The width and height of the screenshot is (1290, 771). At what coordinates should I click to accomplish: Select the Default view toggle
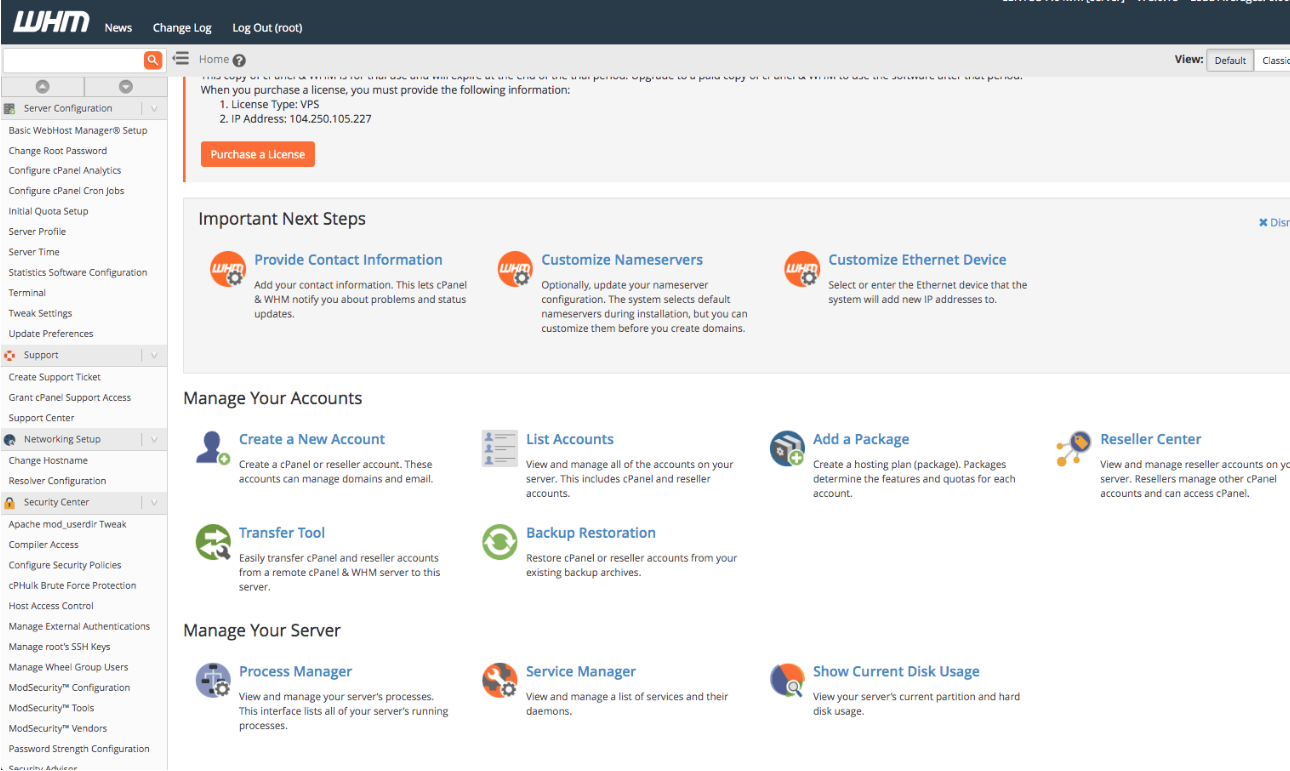click(x=1229, y=60)
